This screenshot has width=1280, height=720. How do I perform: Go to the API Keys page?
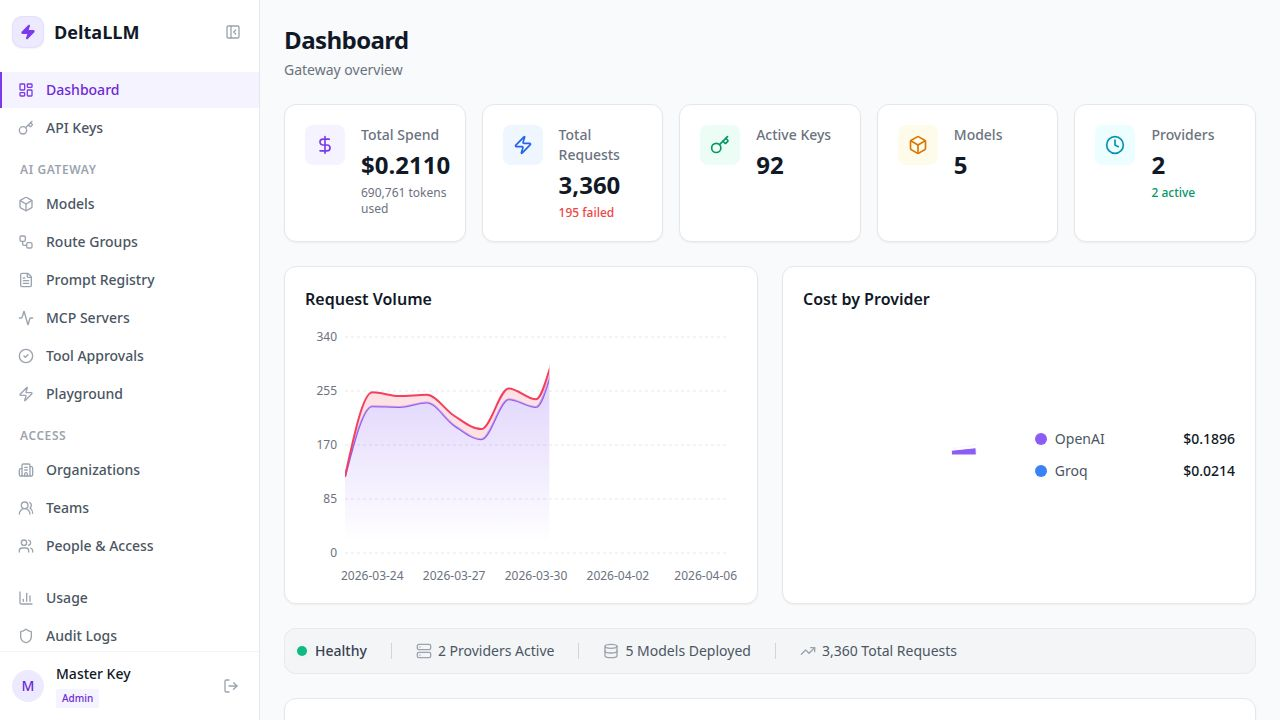tap(130, 128)
